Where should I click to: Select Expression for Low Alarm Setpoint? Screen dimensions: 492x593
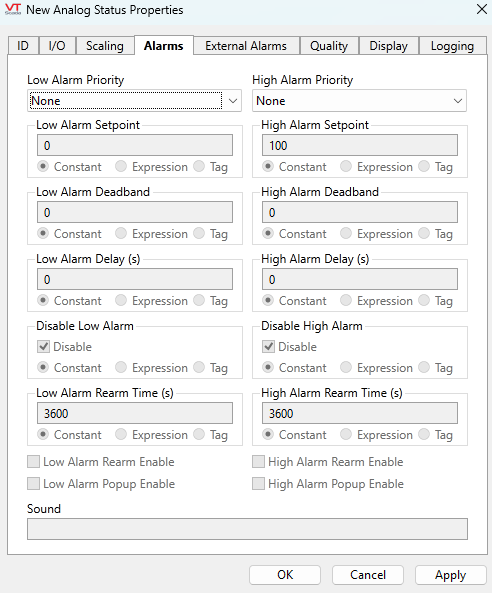(121, 166)
